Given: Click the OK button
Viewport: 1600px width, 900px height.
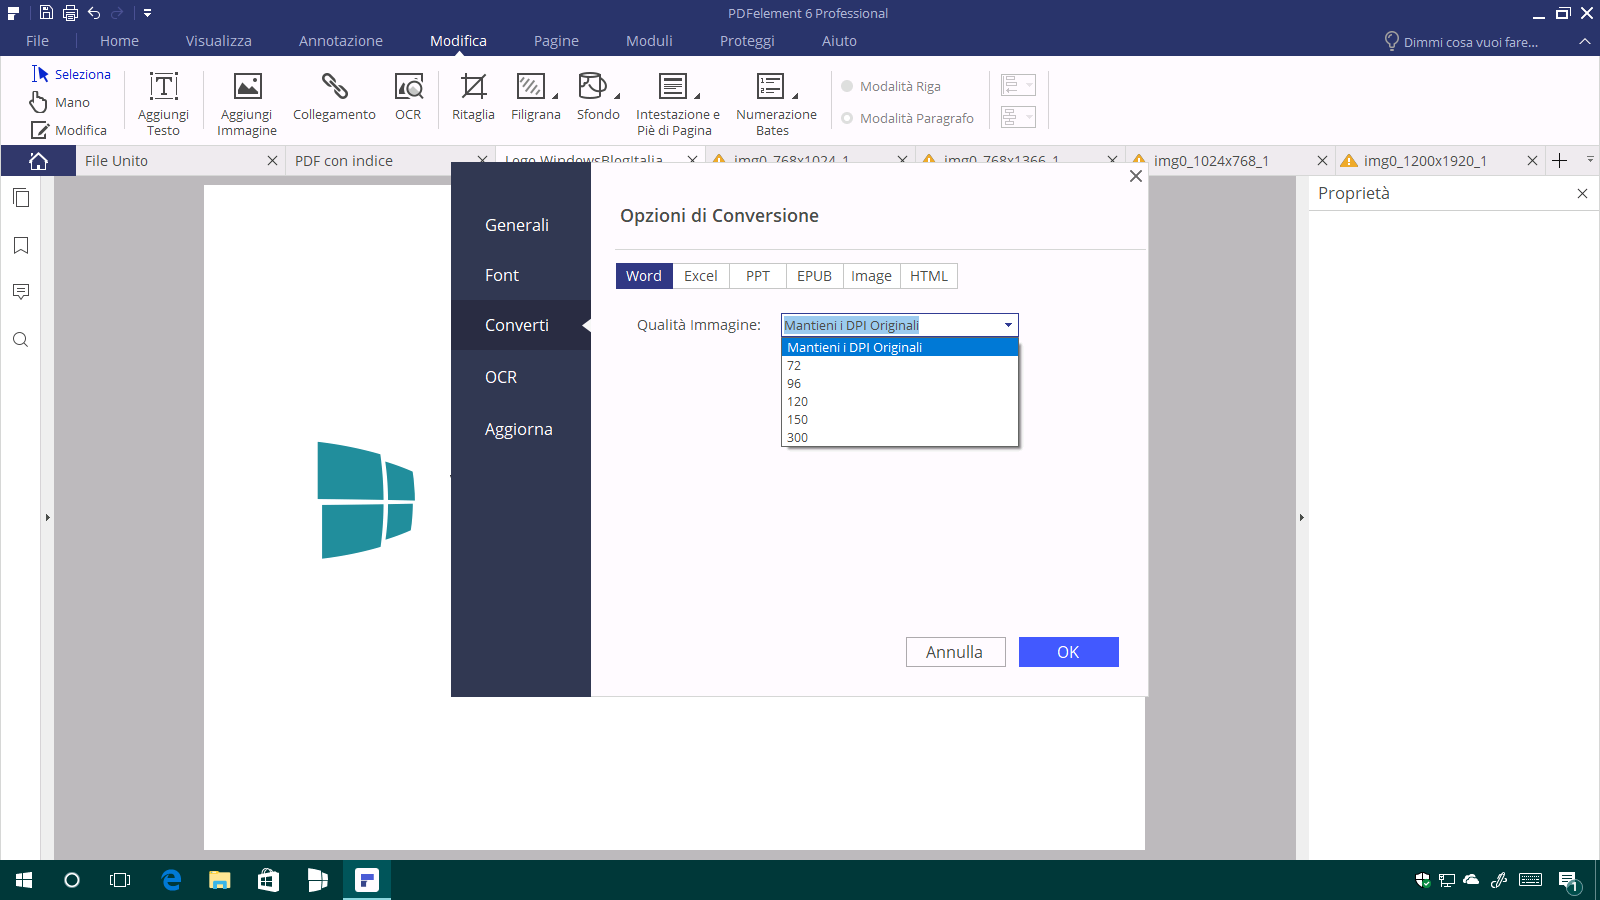Looking at the screenshot, I should [x=1068, y=652].
